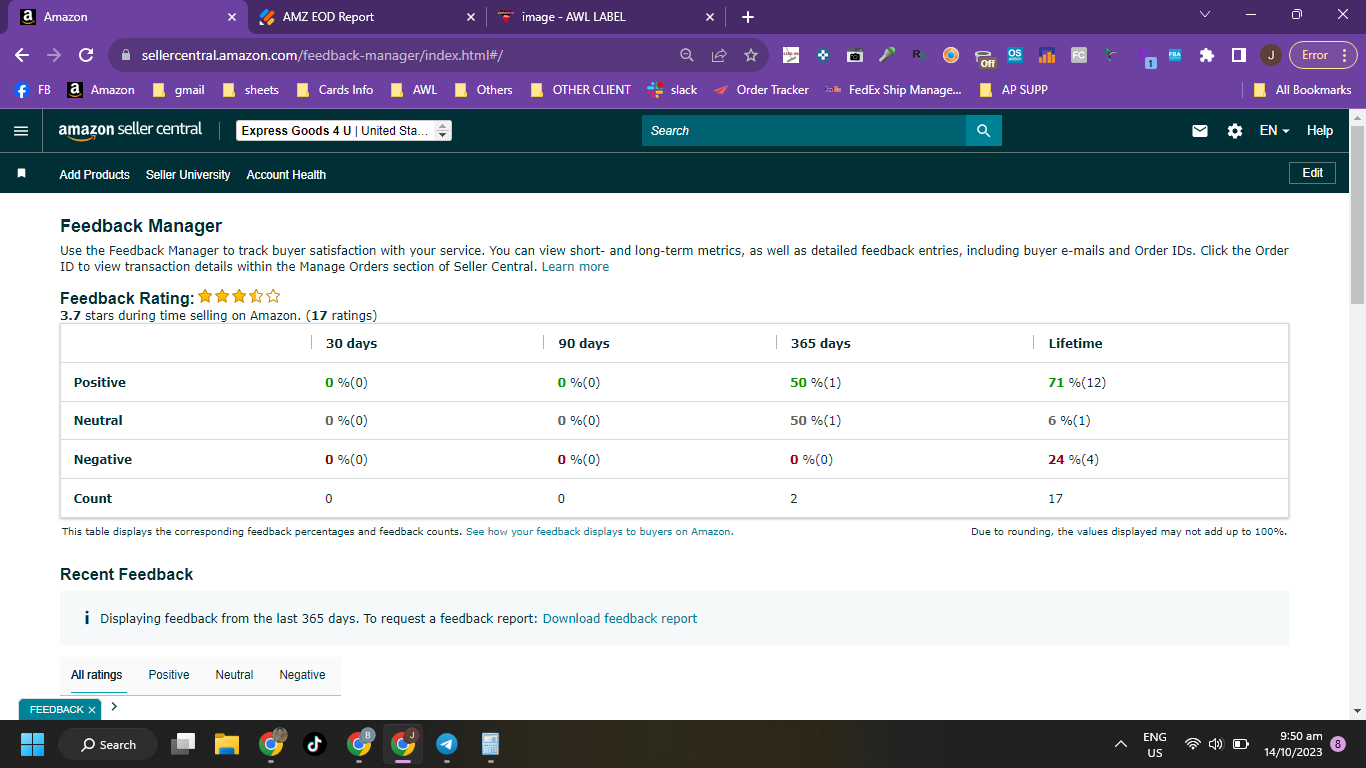Screen dimensions: 1366x768
Task: Close the FEEDBACK tab with its X
Action: (92, 710)
